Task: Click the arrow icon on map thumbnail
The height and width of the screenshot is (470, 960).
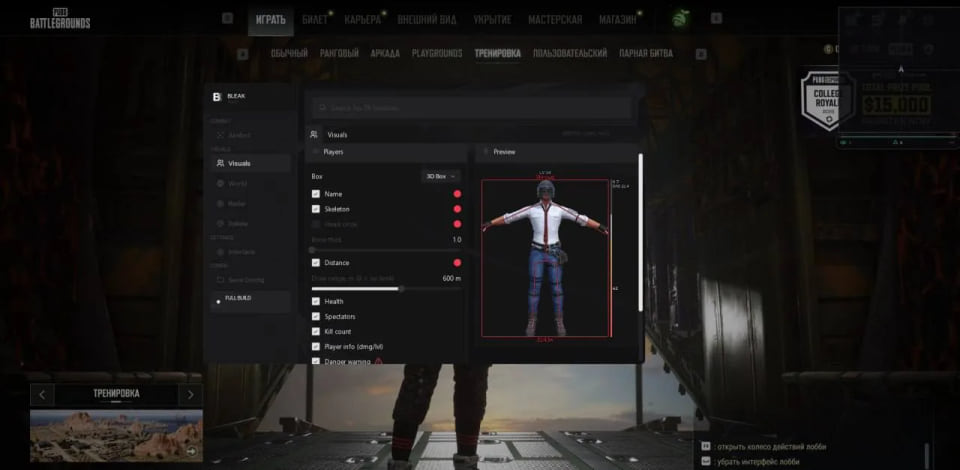Action: pos(192,452)
